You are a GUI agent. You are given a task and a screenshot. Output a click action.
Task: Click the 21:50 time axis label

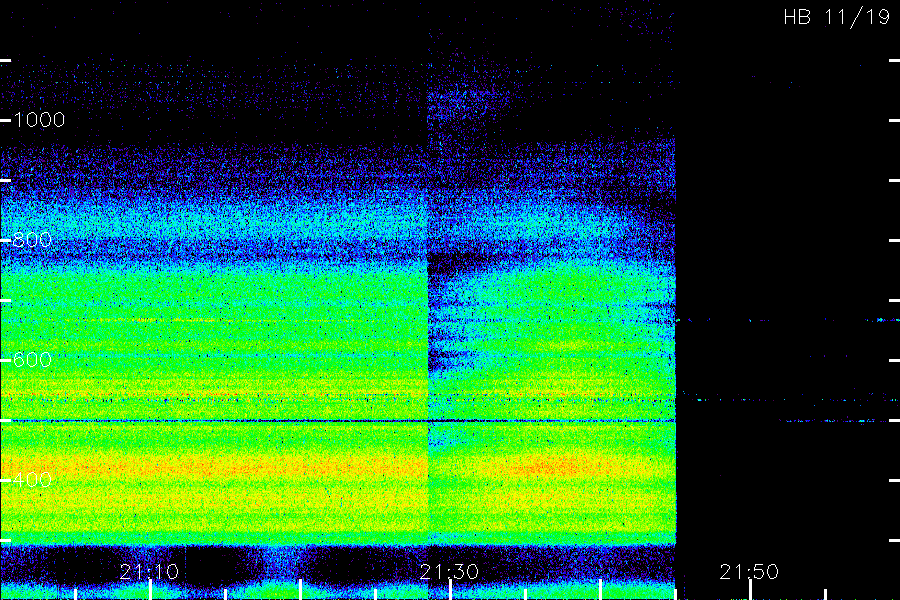pos(749,571)
